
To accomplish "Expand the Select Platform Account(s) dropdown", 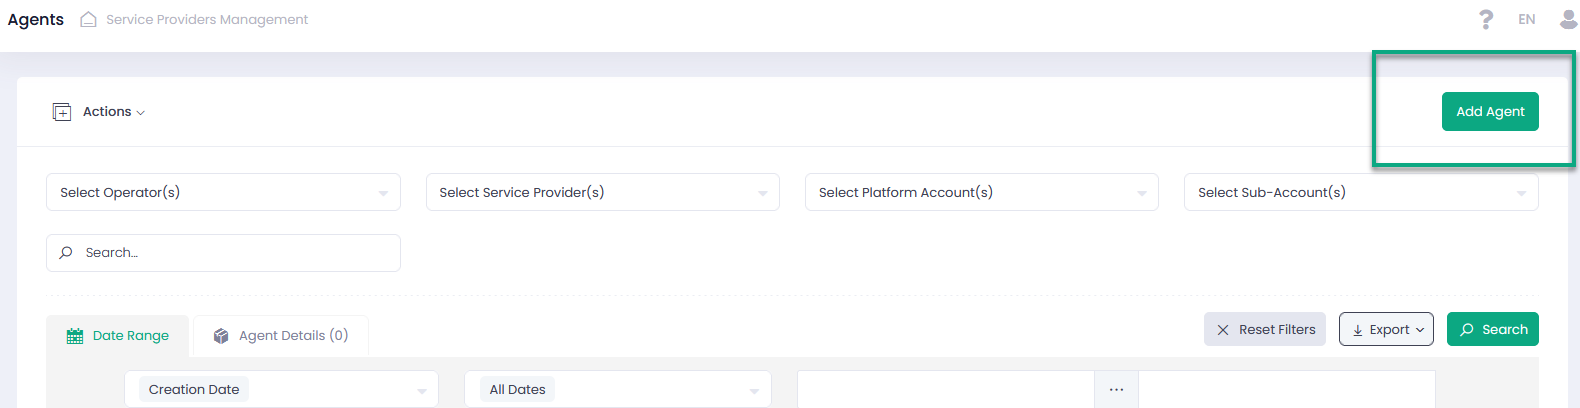I will point(981,193).
